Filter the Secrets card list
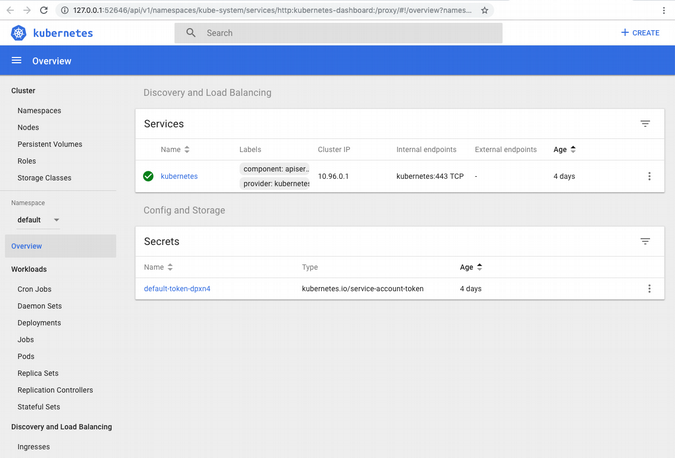Screen dimensions: 675x458 point(645,241)
